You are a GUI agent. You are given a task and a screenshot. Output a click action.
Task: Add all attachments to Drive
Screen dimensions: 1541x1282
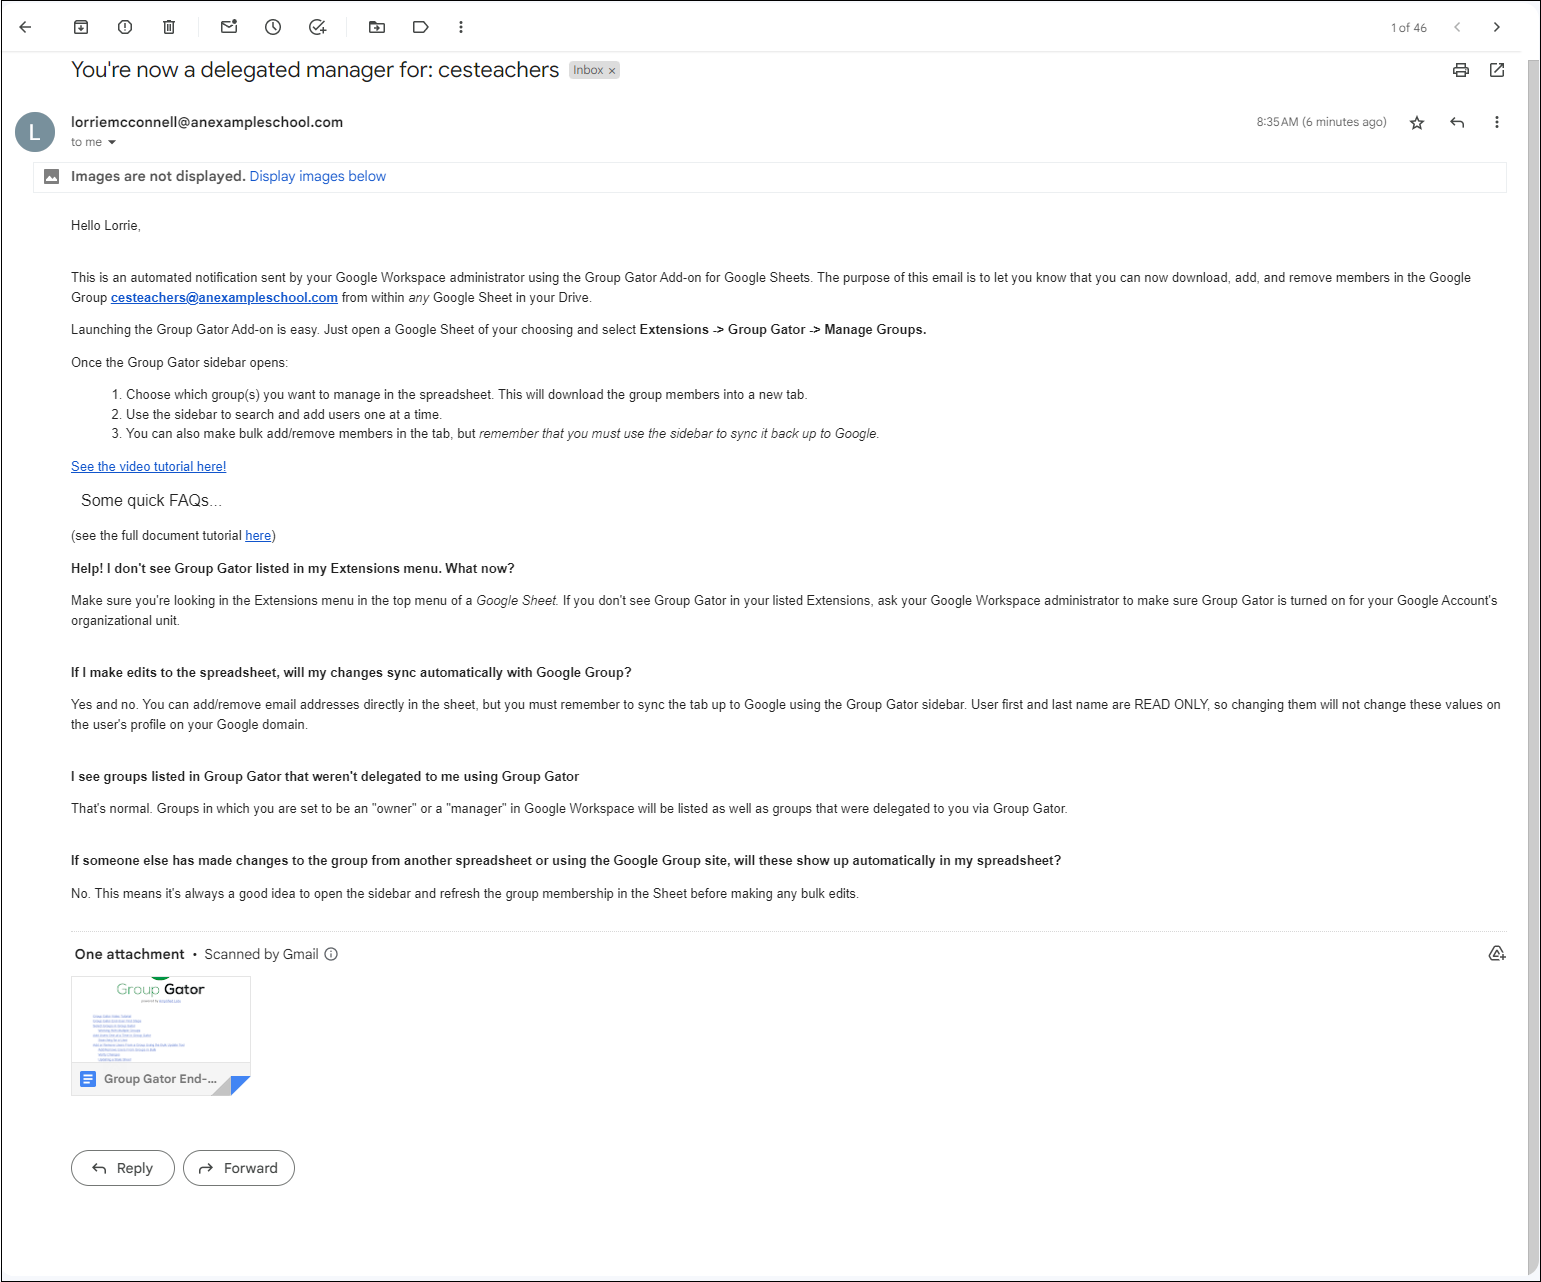[1497, 954]
